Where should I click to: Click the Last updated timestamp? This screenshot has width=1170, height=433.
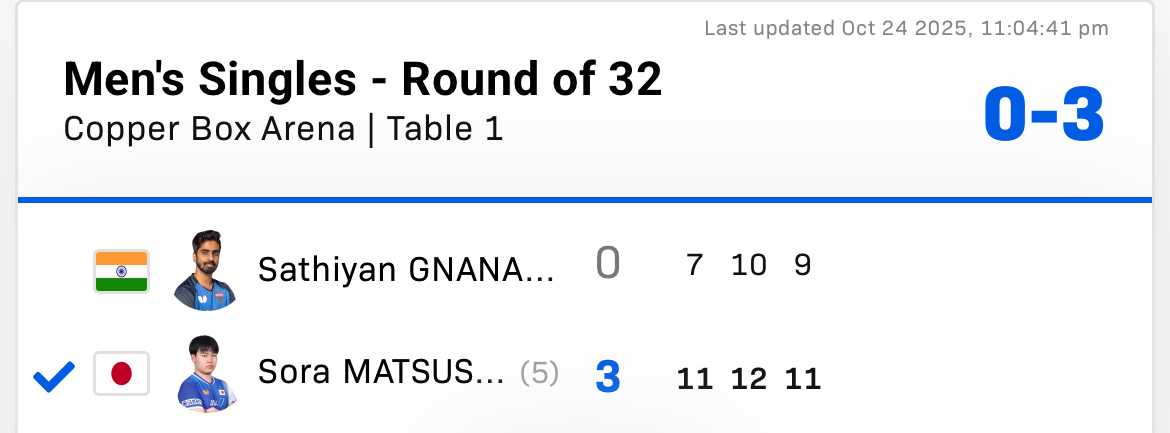[x=906, y=28]
